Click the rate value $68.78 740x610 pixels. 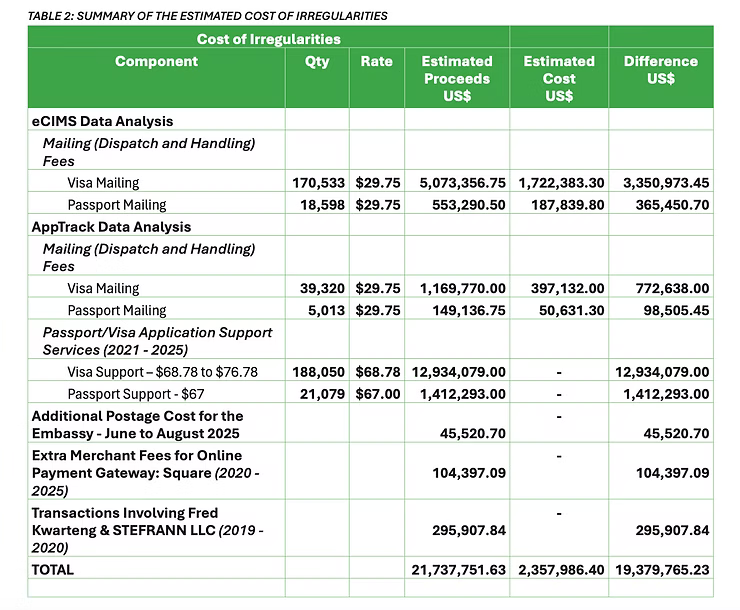point(378,372)
